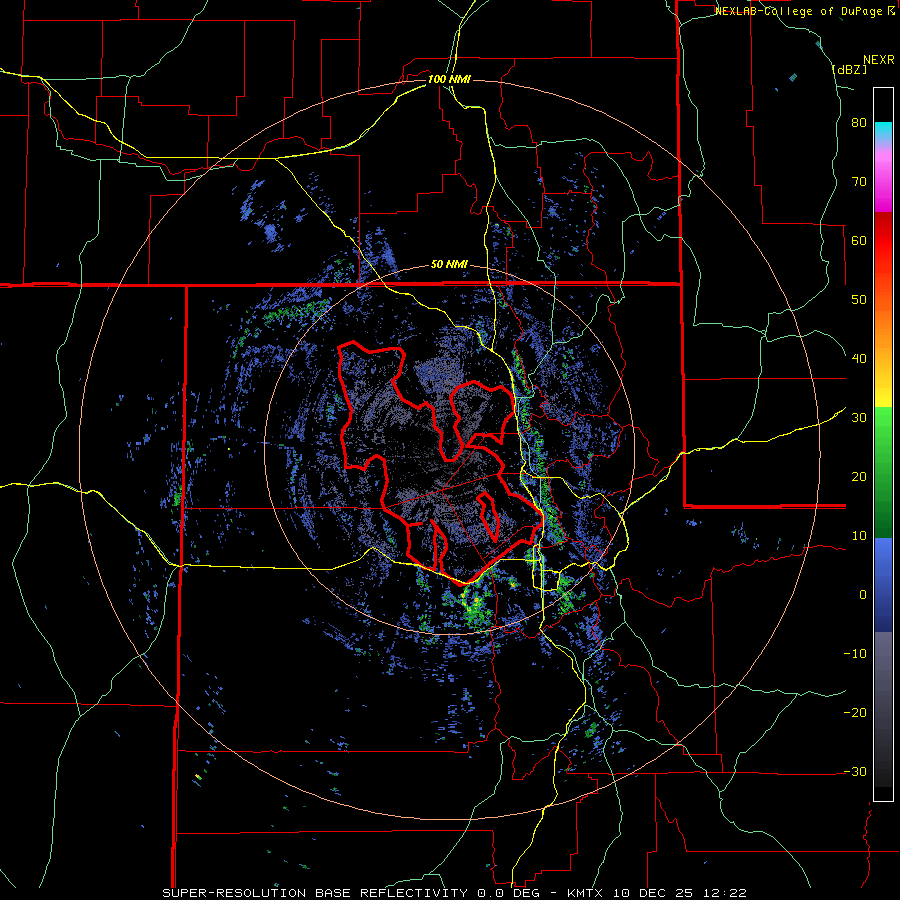Click the 10 value on dBZ scale
This screenshot has width=900, height=900.
point(859,536)
